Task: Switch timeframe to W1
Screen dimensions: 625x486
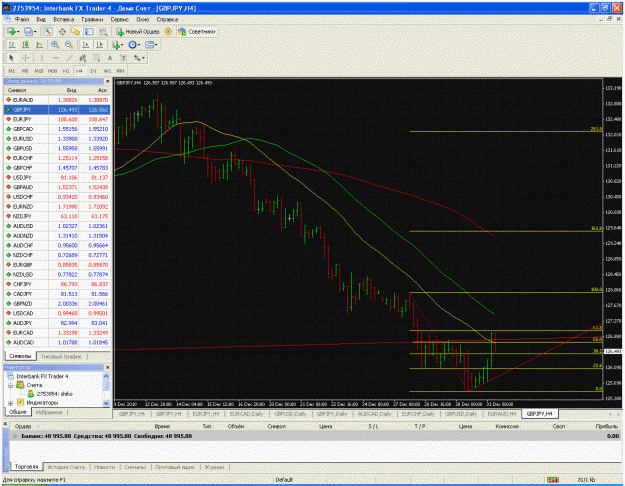Action: 107,71
